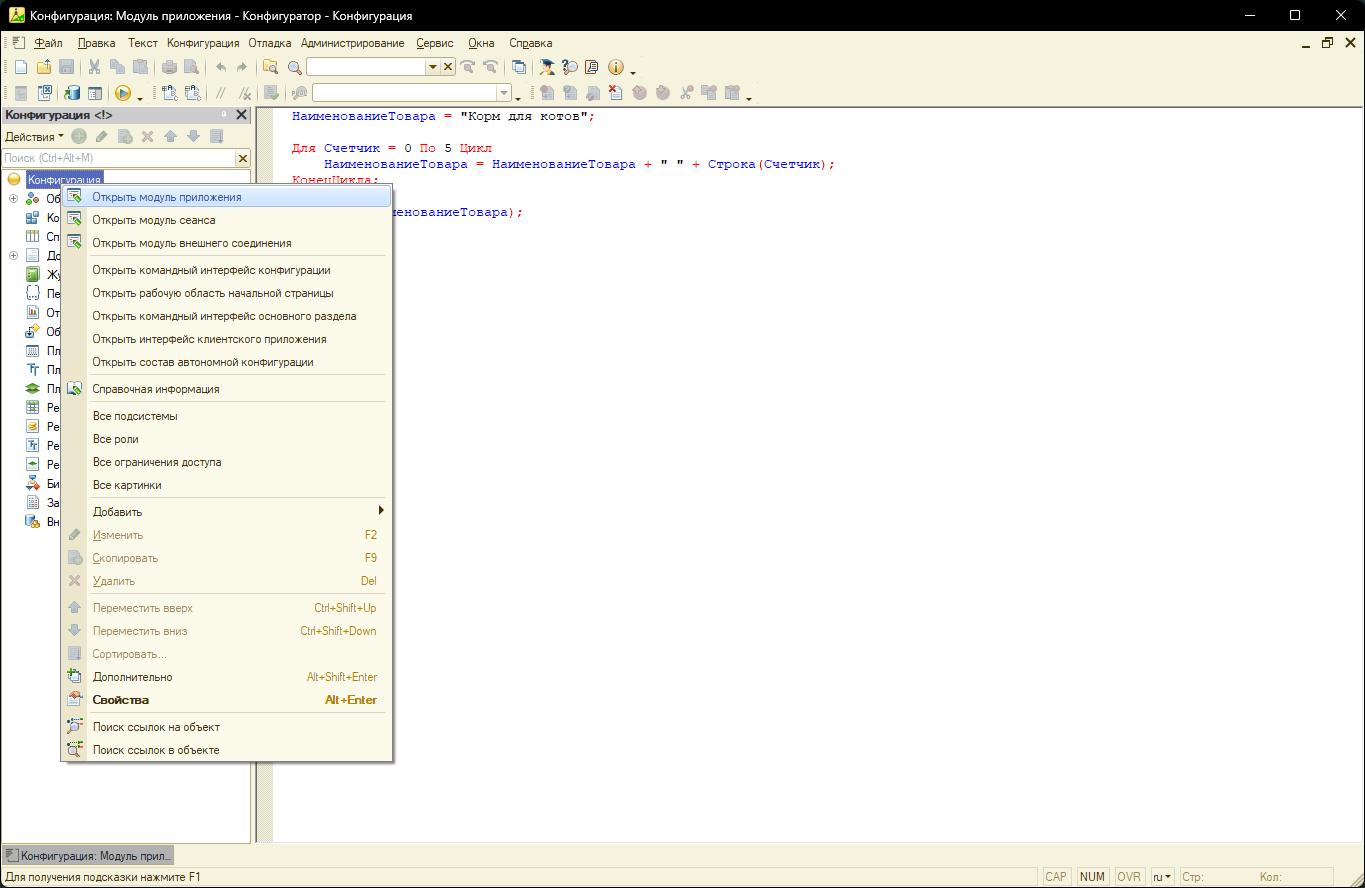Click the Update database configuration icon
Image resolution: width=1365 pixels, height=888 pixels.
pos(71,93)
